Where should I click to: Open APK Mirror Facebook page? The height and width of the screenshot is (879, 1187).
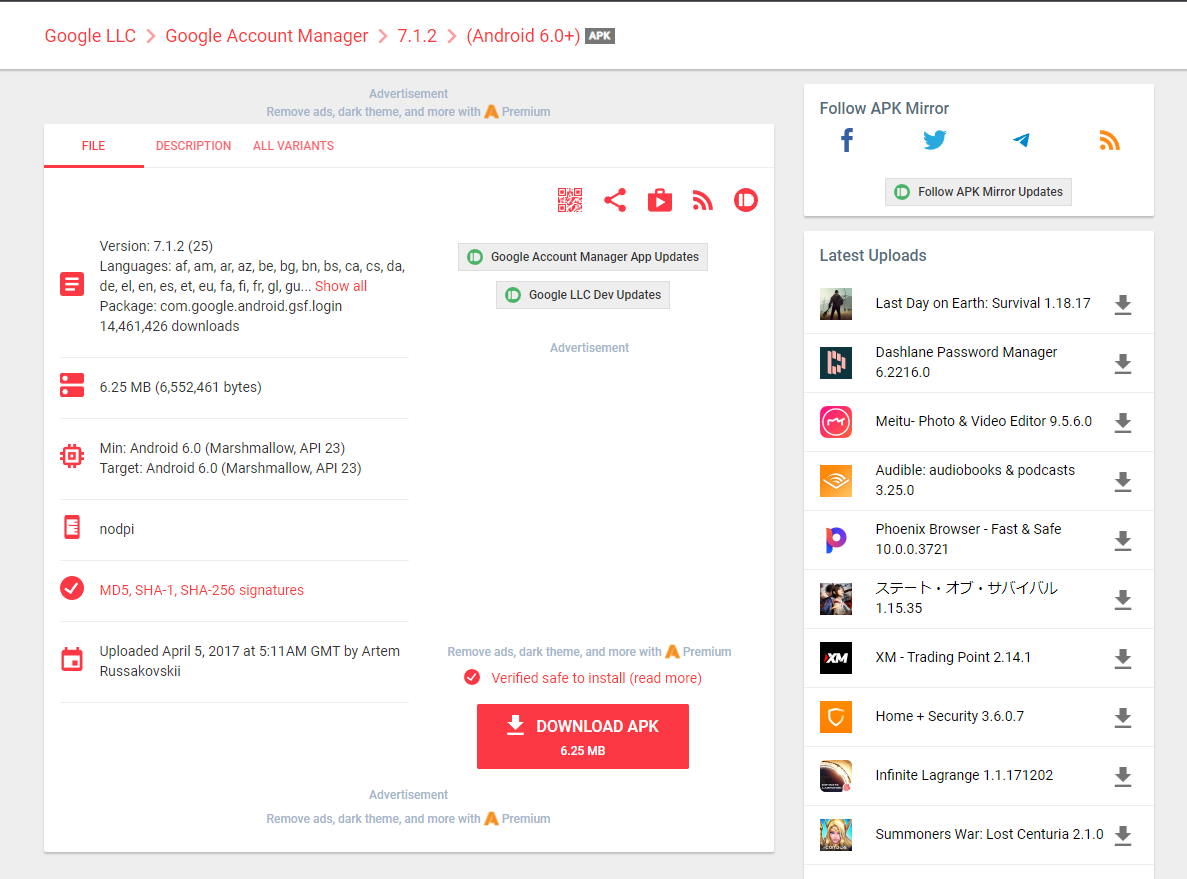(847, 140)
